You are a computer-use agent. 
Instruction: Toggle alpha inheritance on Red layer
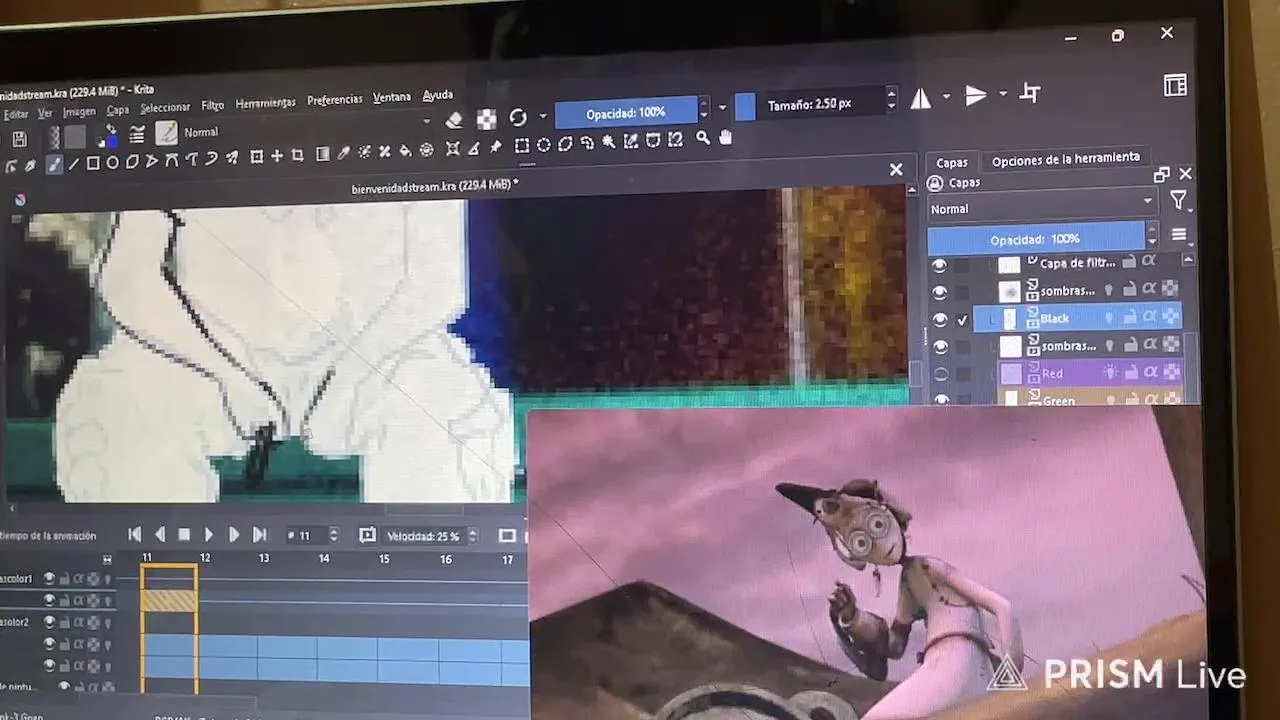tap(1150, 372)
